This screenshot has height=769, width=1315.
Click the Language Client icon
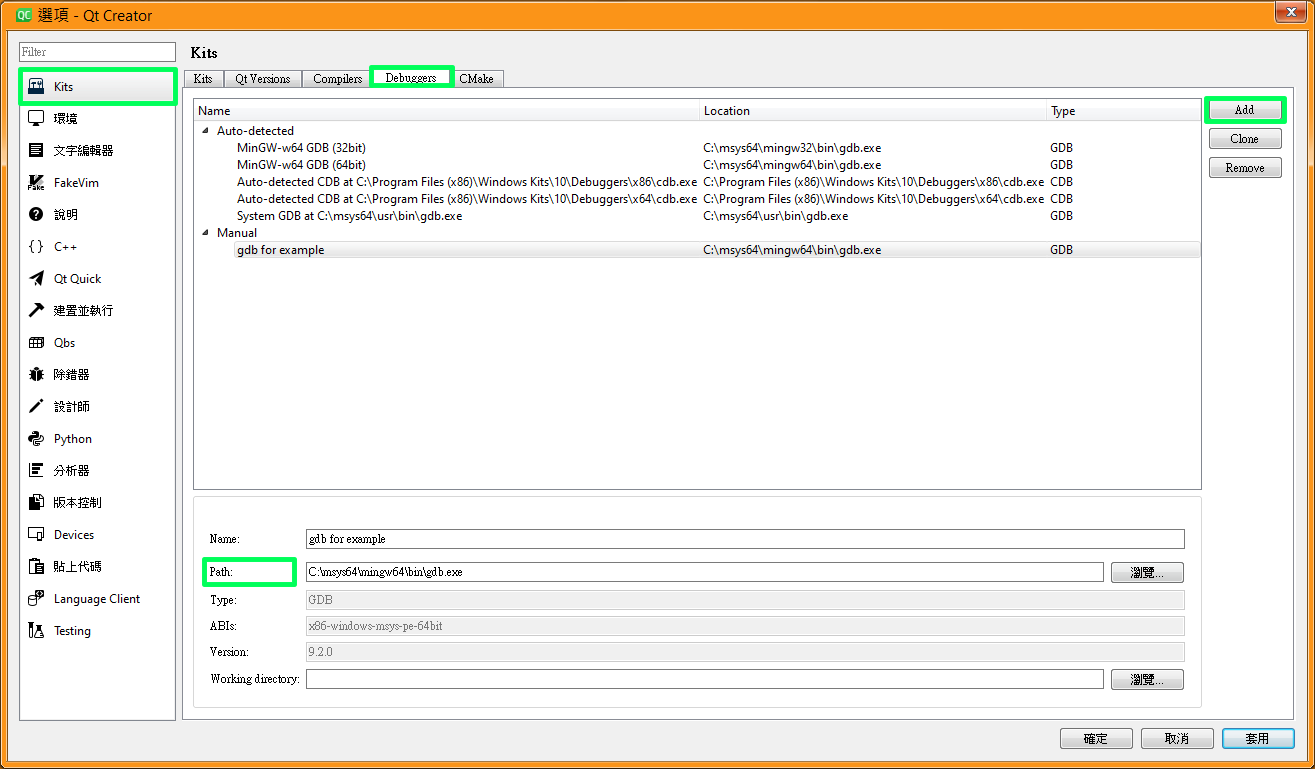[x=36, y=599]
